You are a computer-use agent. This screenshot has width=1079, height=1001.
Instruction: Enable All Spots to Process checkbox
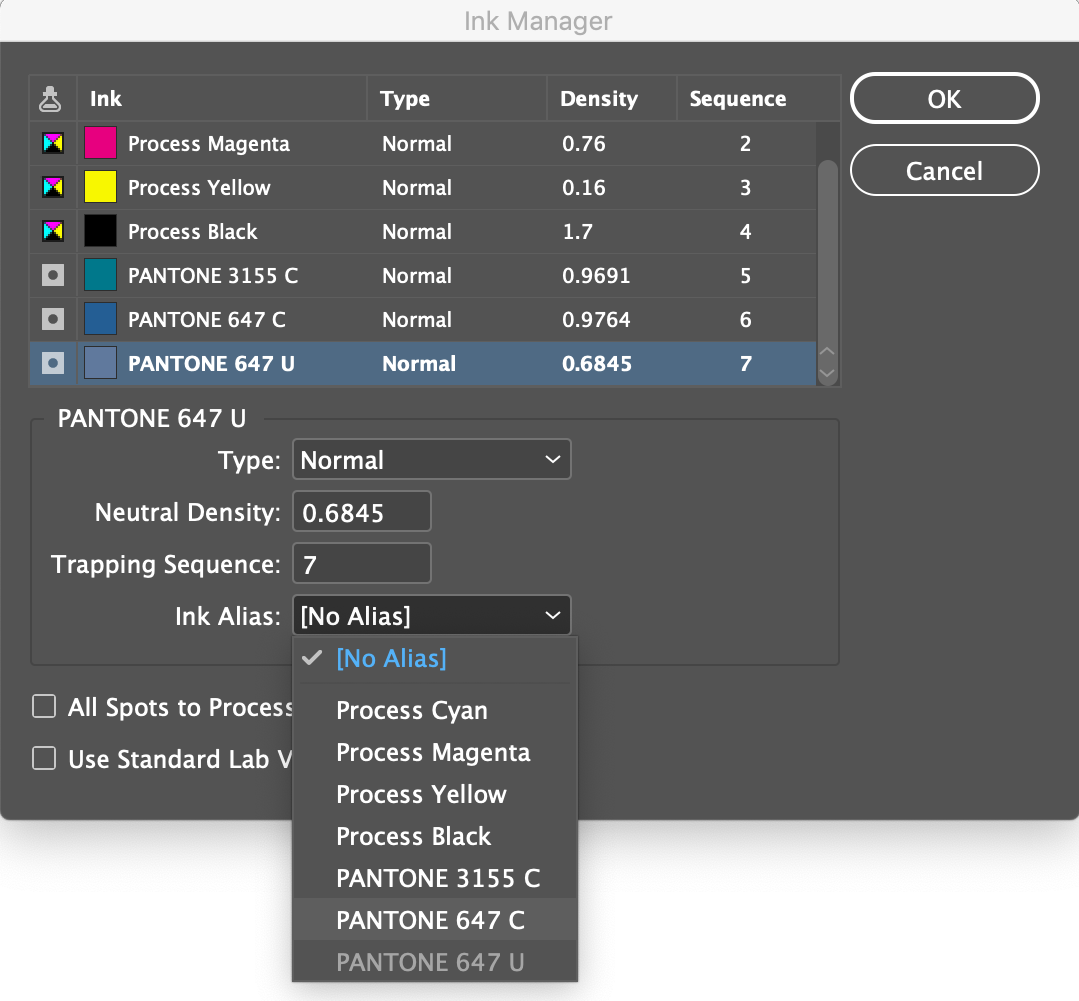(x=44, y=707)
